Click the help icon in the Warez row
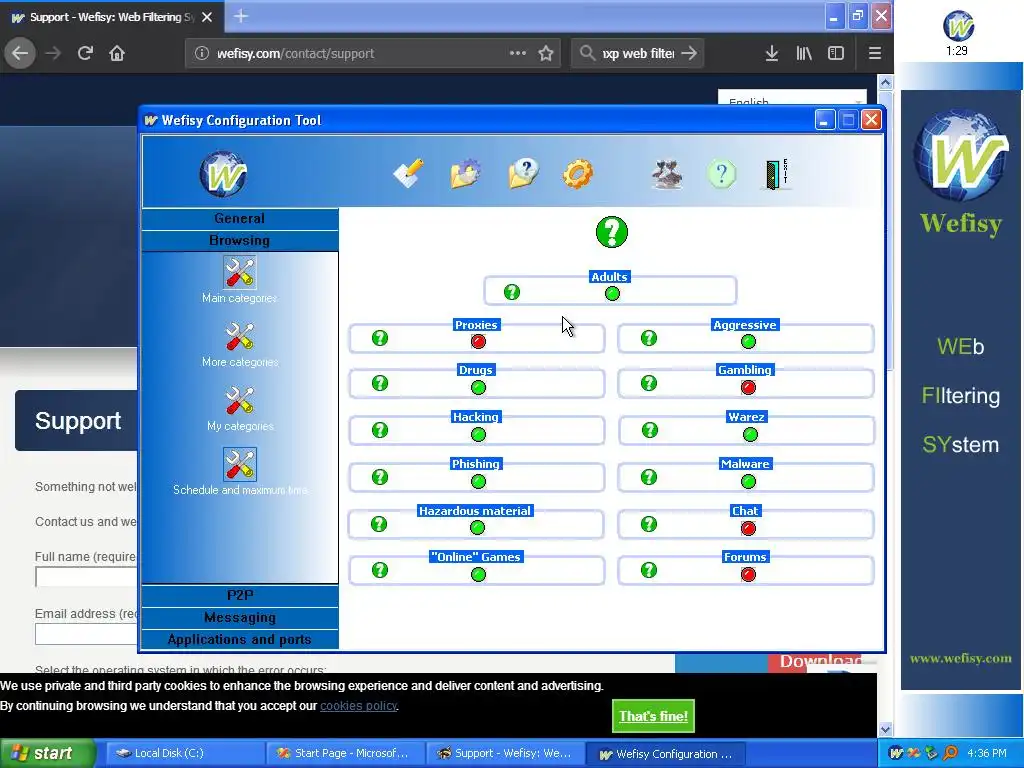 coord(650,430)
